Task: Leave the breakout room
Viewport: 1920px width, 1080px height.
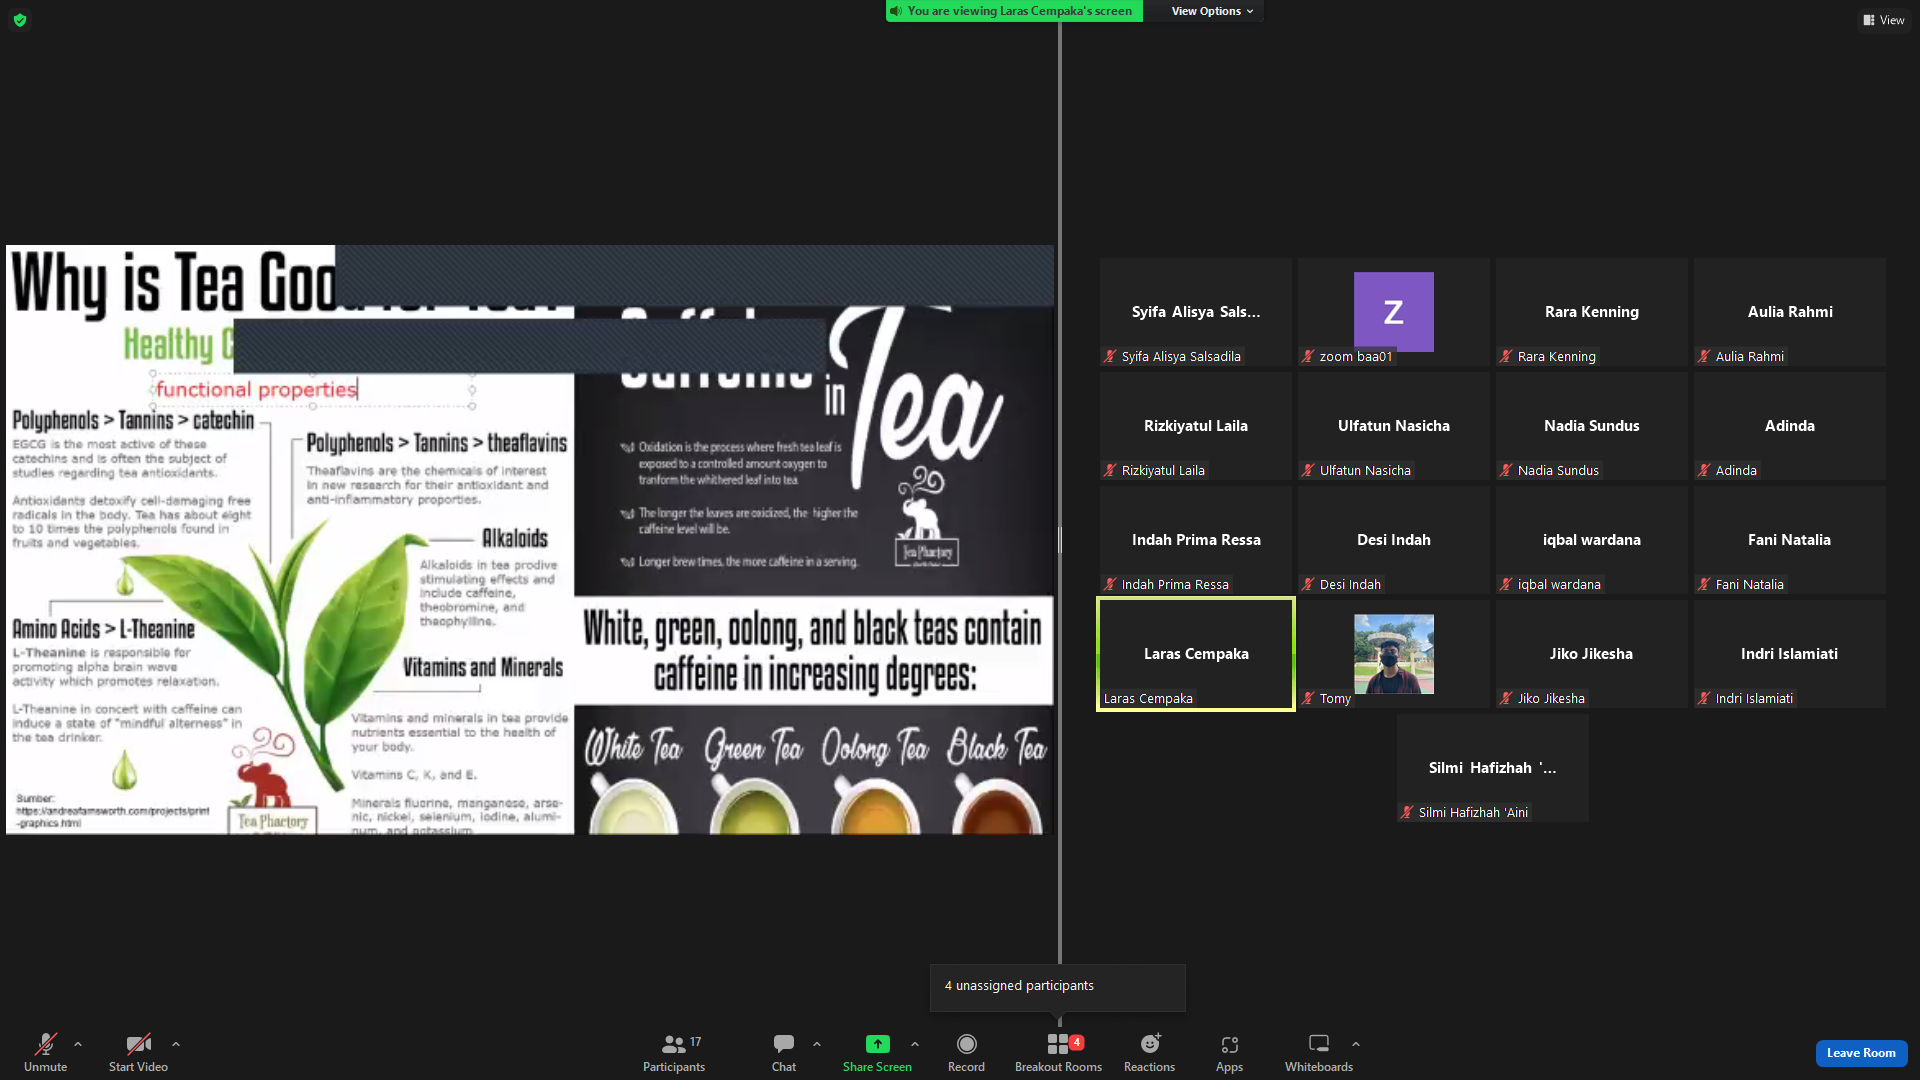Action: 1861,1053
